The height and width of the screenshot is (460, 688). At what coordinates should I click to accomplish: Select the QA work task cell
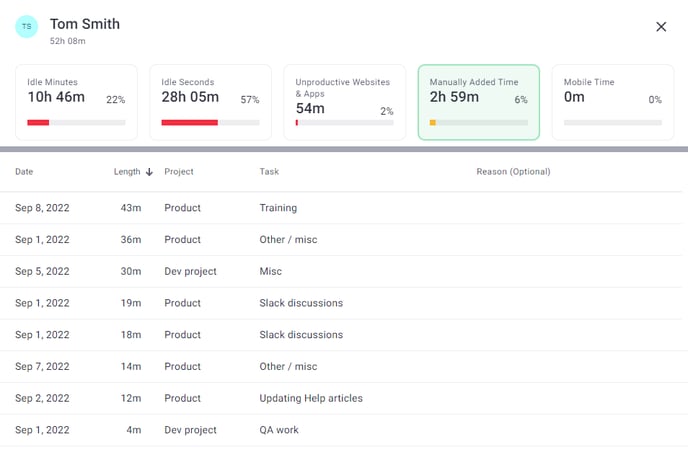(279, 430)
